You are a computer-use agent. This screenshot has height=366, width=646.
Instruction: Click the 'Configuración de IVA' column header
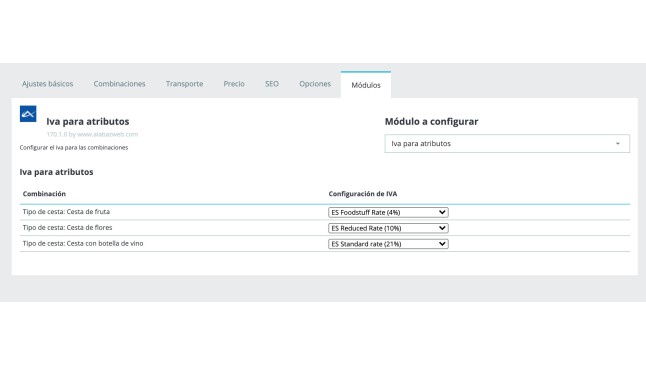point(363,194)
